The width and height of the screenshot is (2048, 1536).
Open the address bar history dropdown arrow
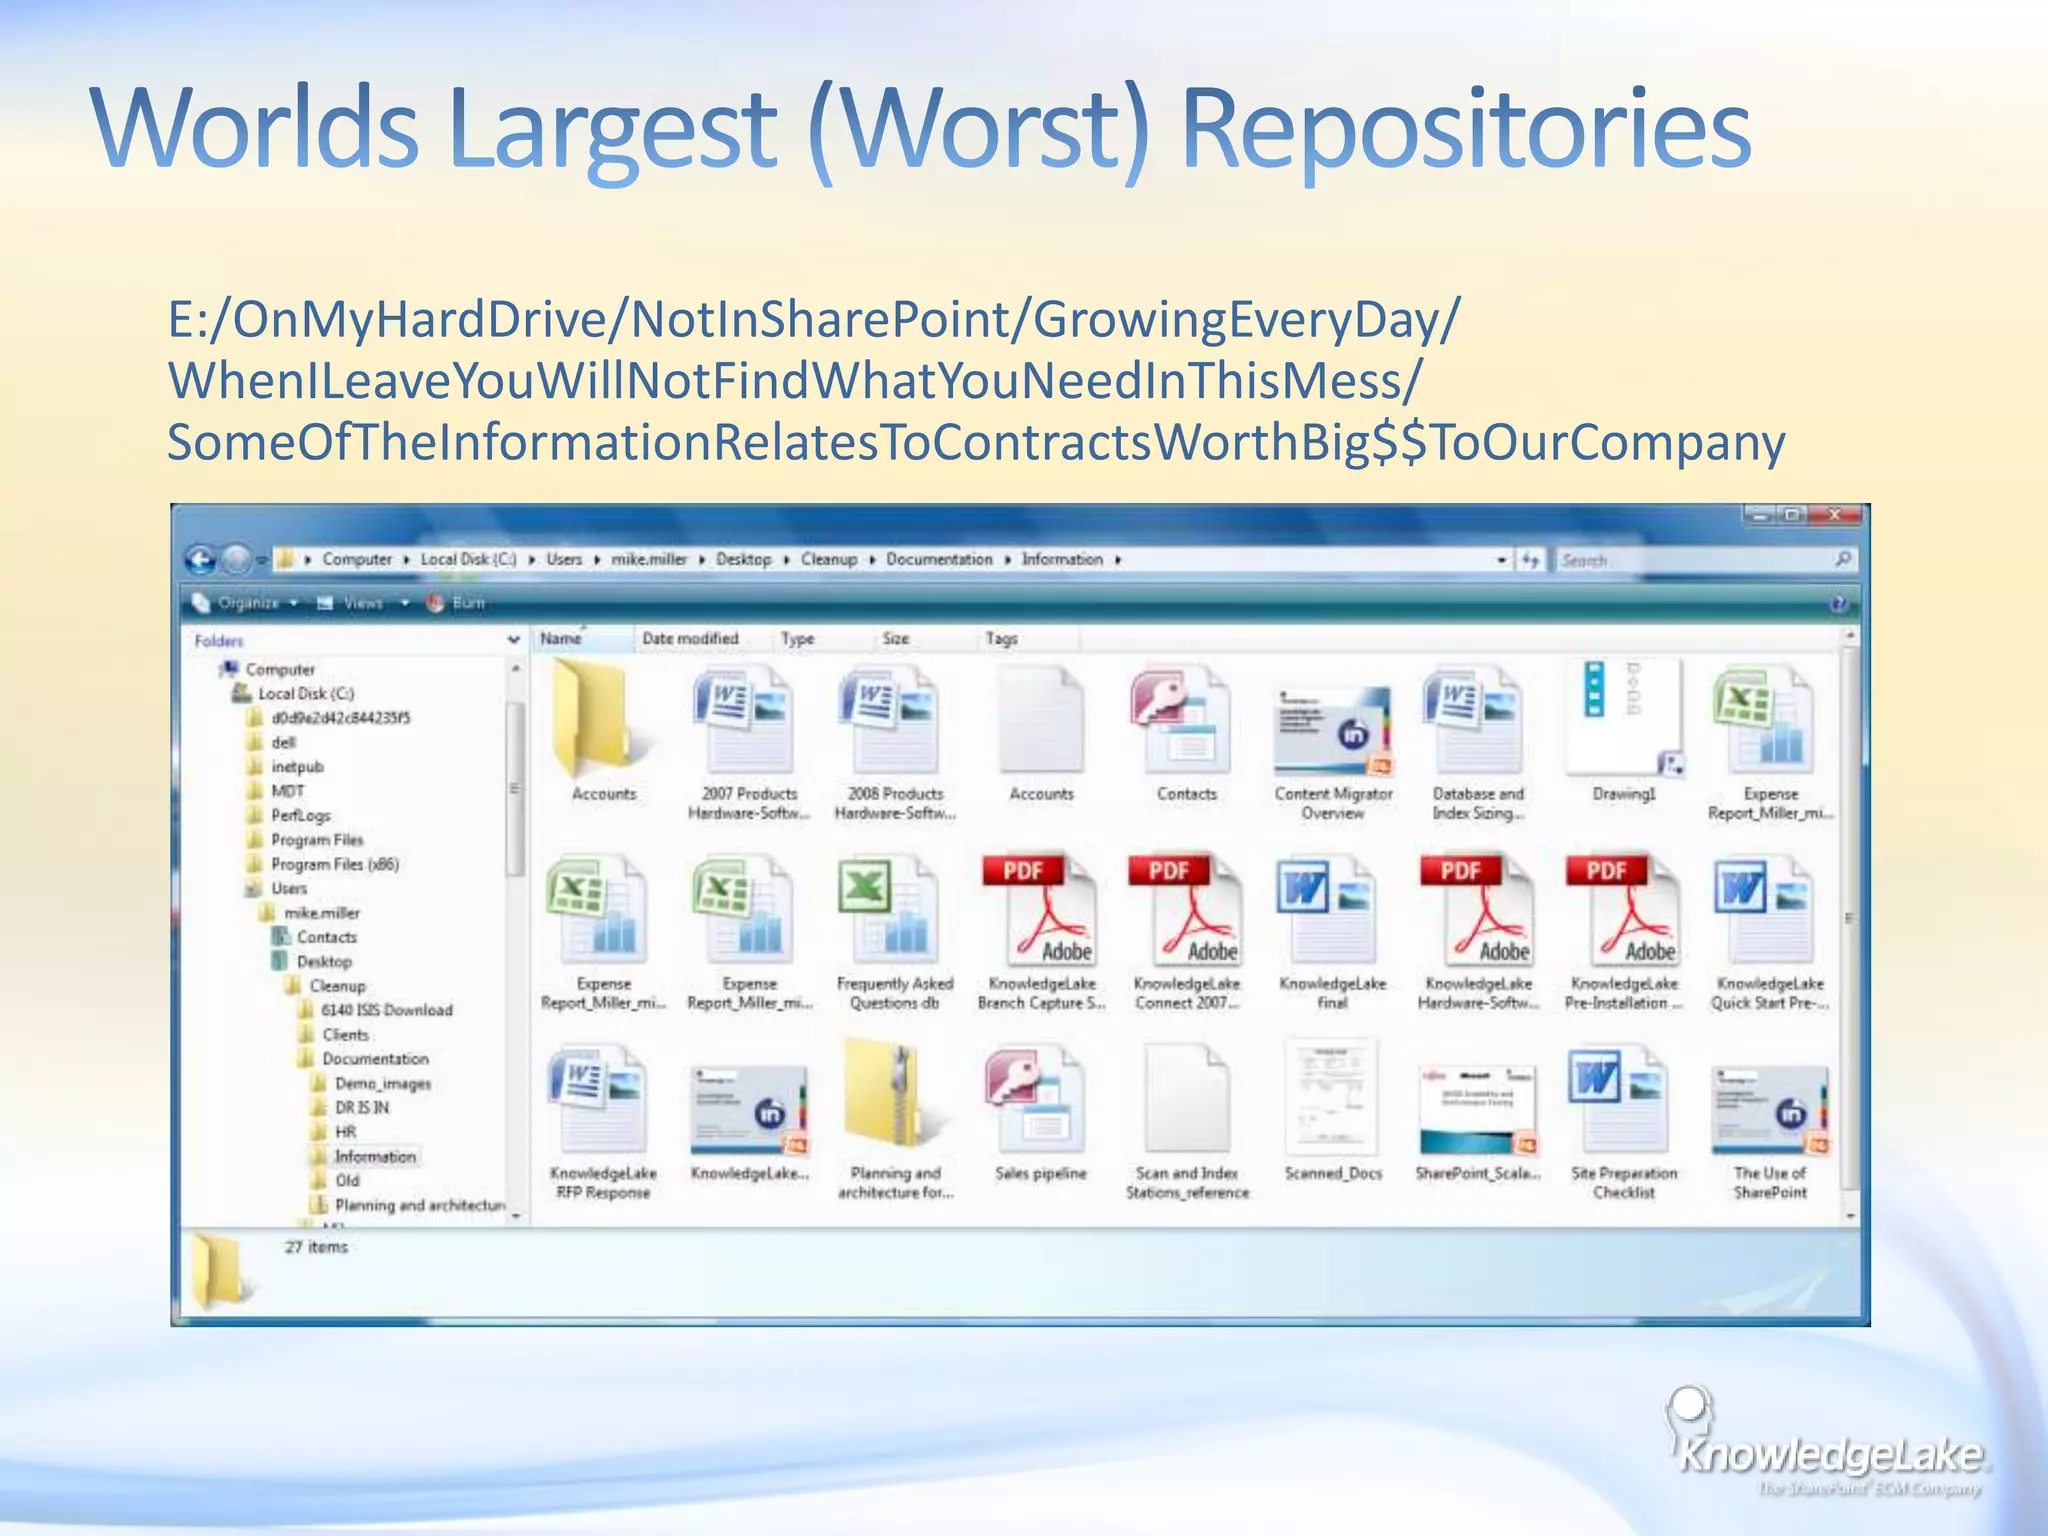(x=1501, y=561)
